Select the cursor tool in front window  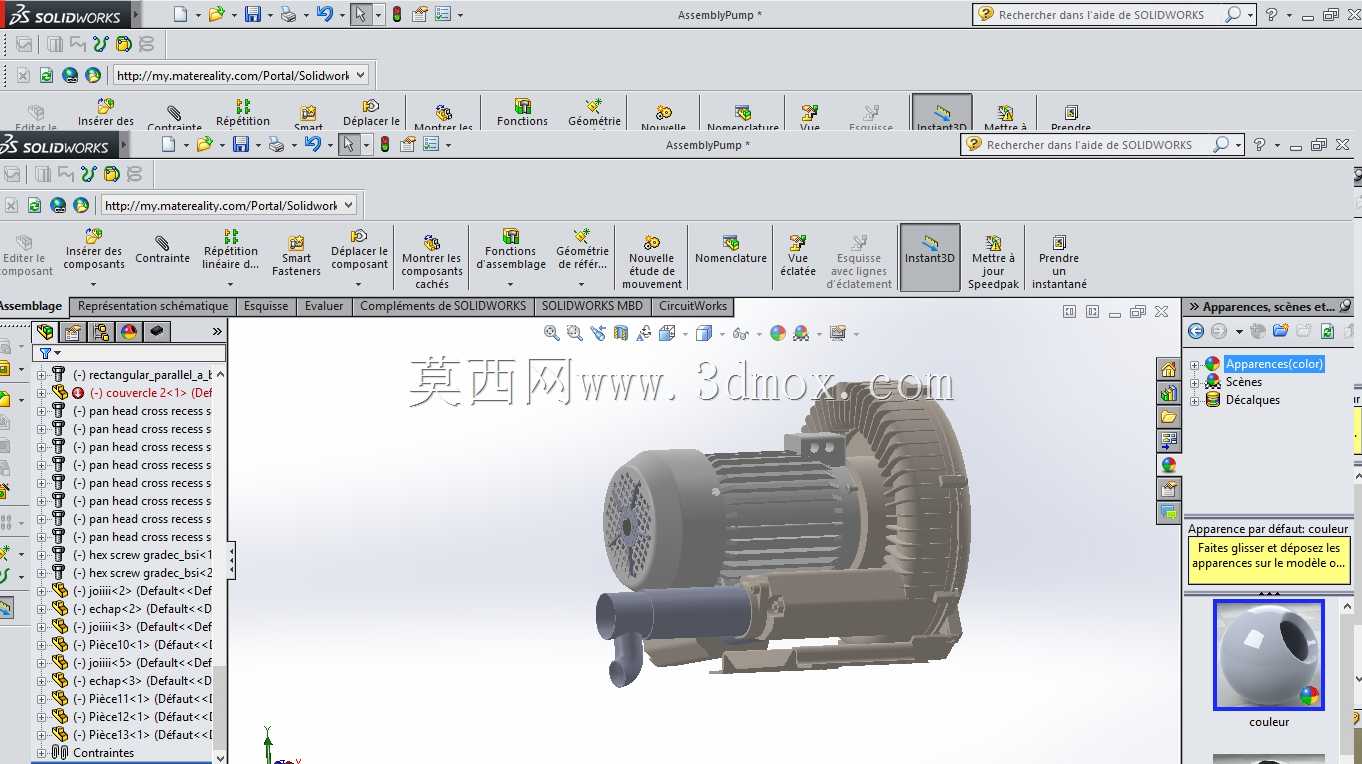pyautogui.click(x=348, y=145)
